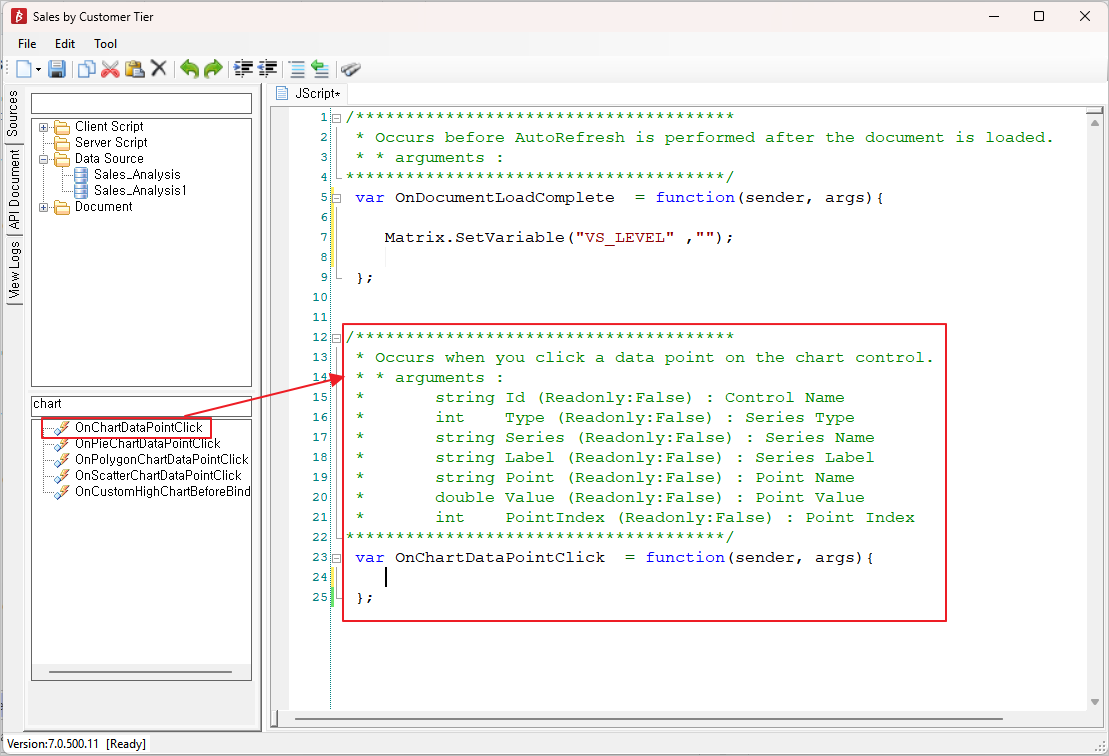Click the Save icon in toolbar
This screenshot has height=756, width=1109.
57,69
